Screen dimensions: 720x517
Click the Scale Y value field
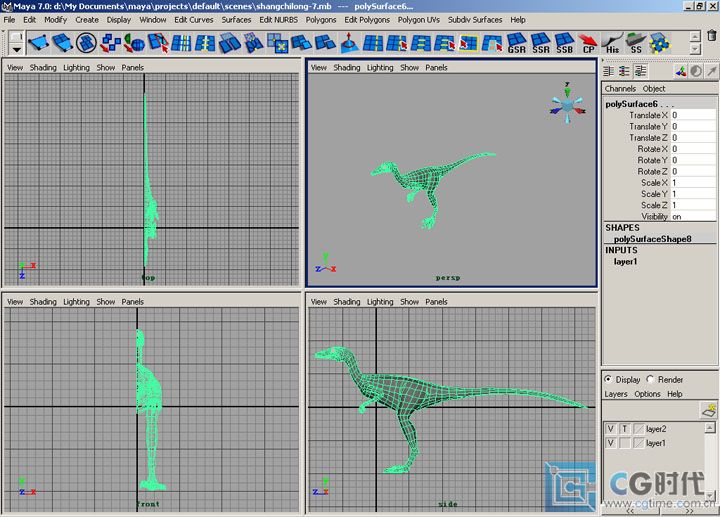coord(693,194)
